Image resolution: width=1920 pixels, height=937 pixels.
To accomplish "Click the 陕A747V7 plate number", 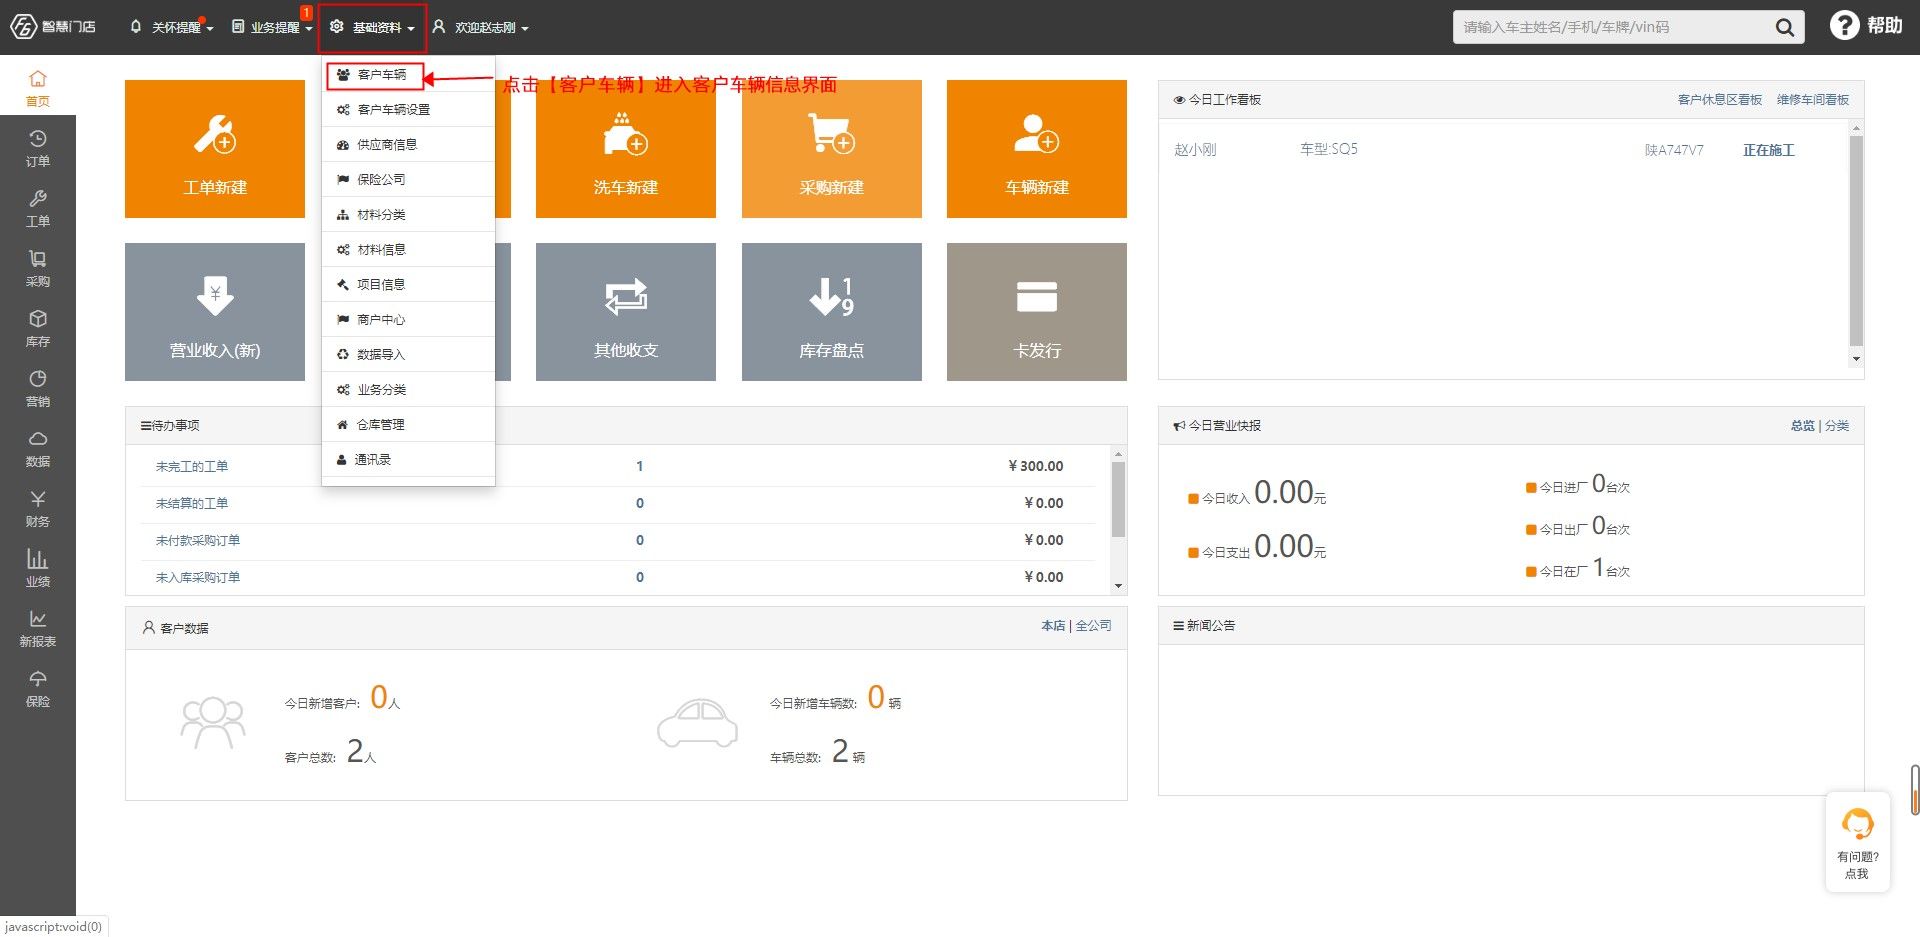I will pos(1674,150).
